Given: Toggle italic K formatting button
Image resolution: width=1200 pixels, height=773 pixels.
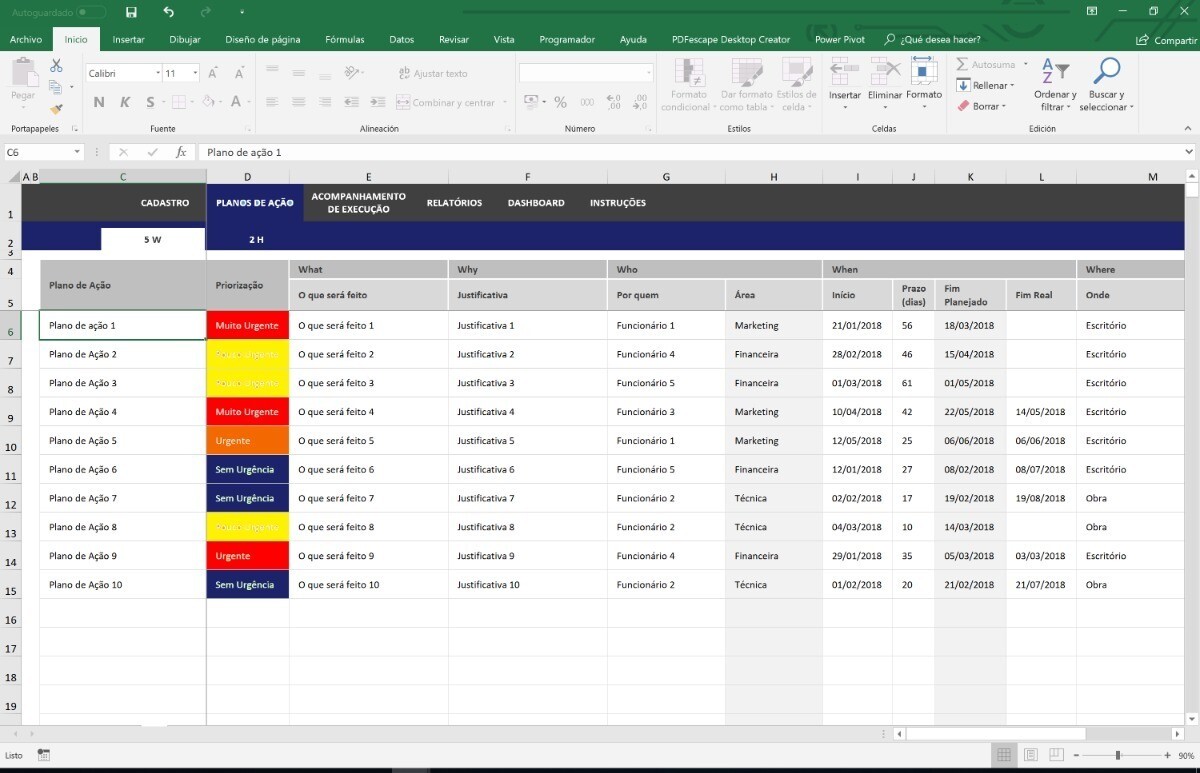Looking at the screenshot, I should [125, 102].
